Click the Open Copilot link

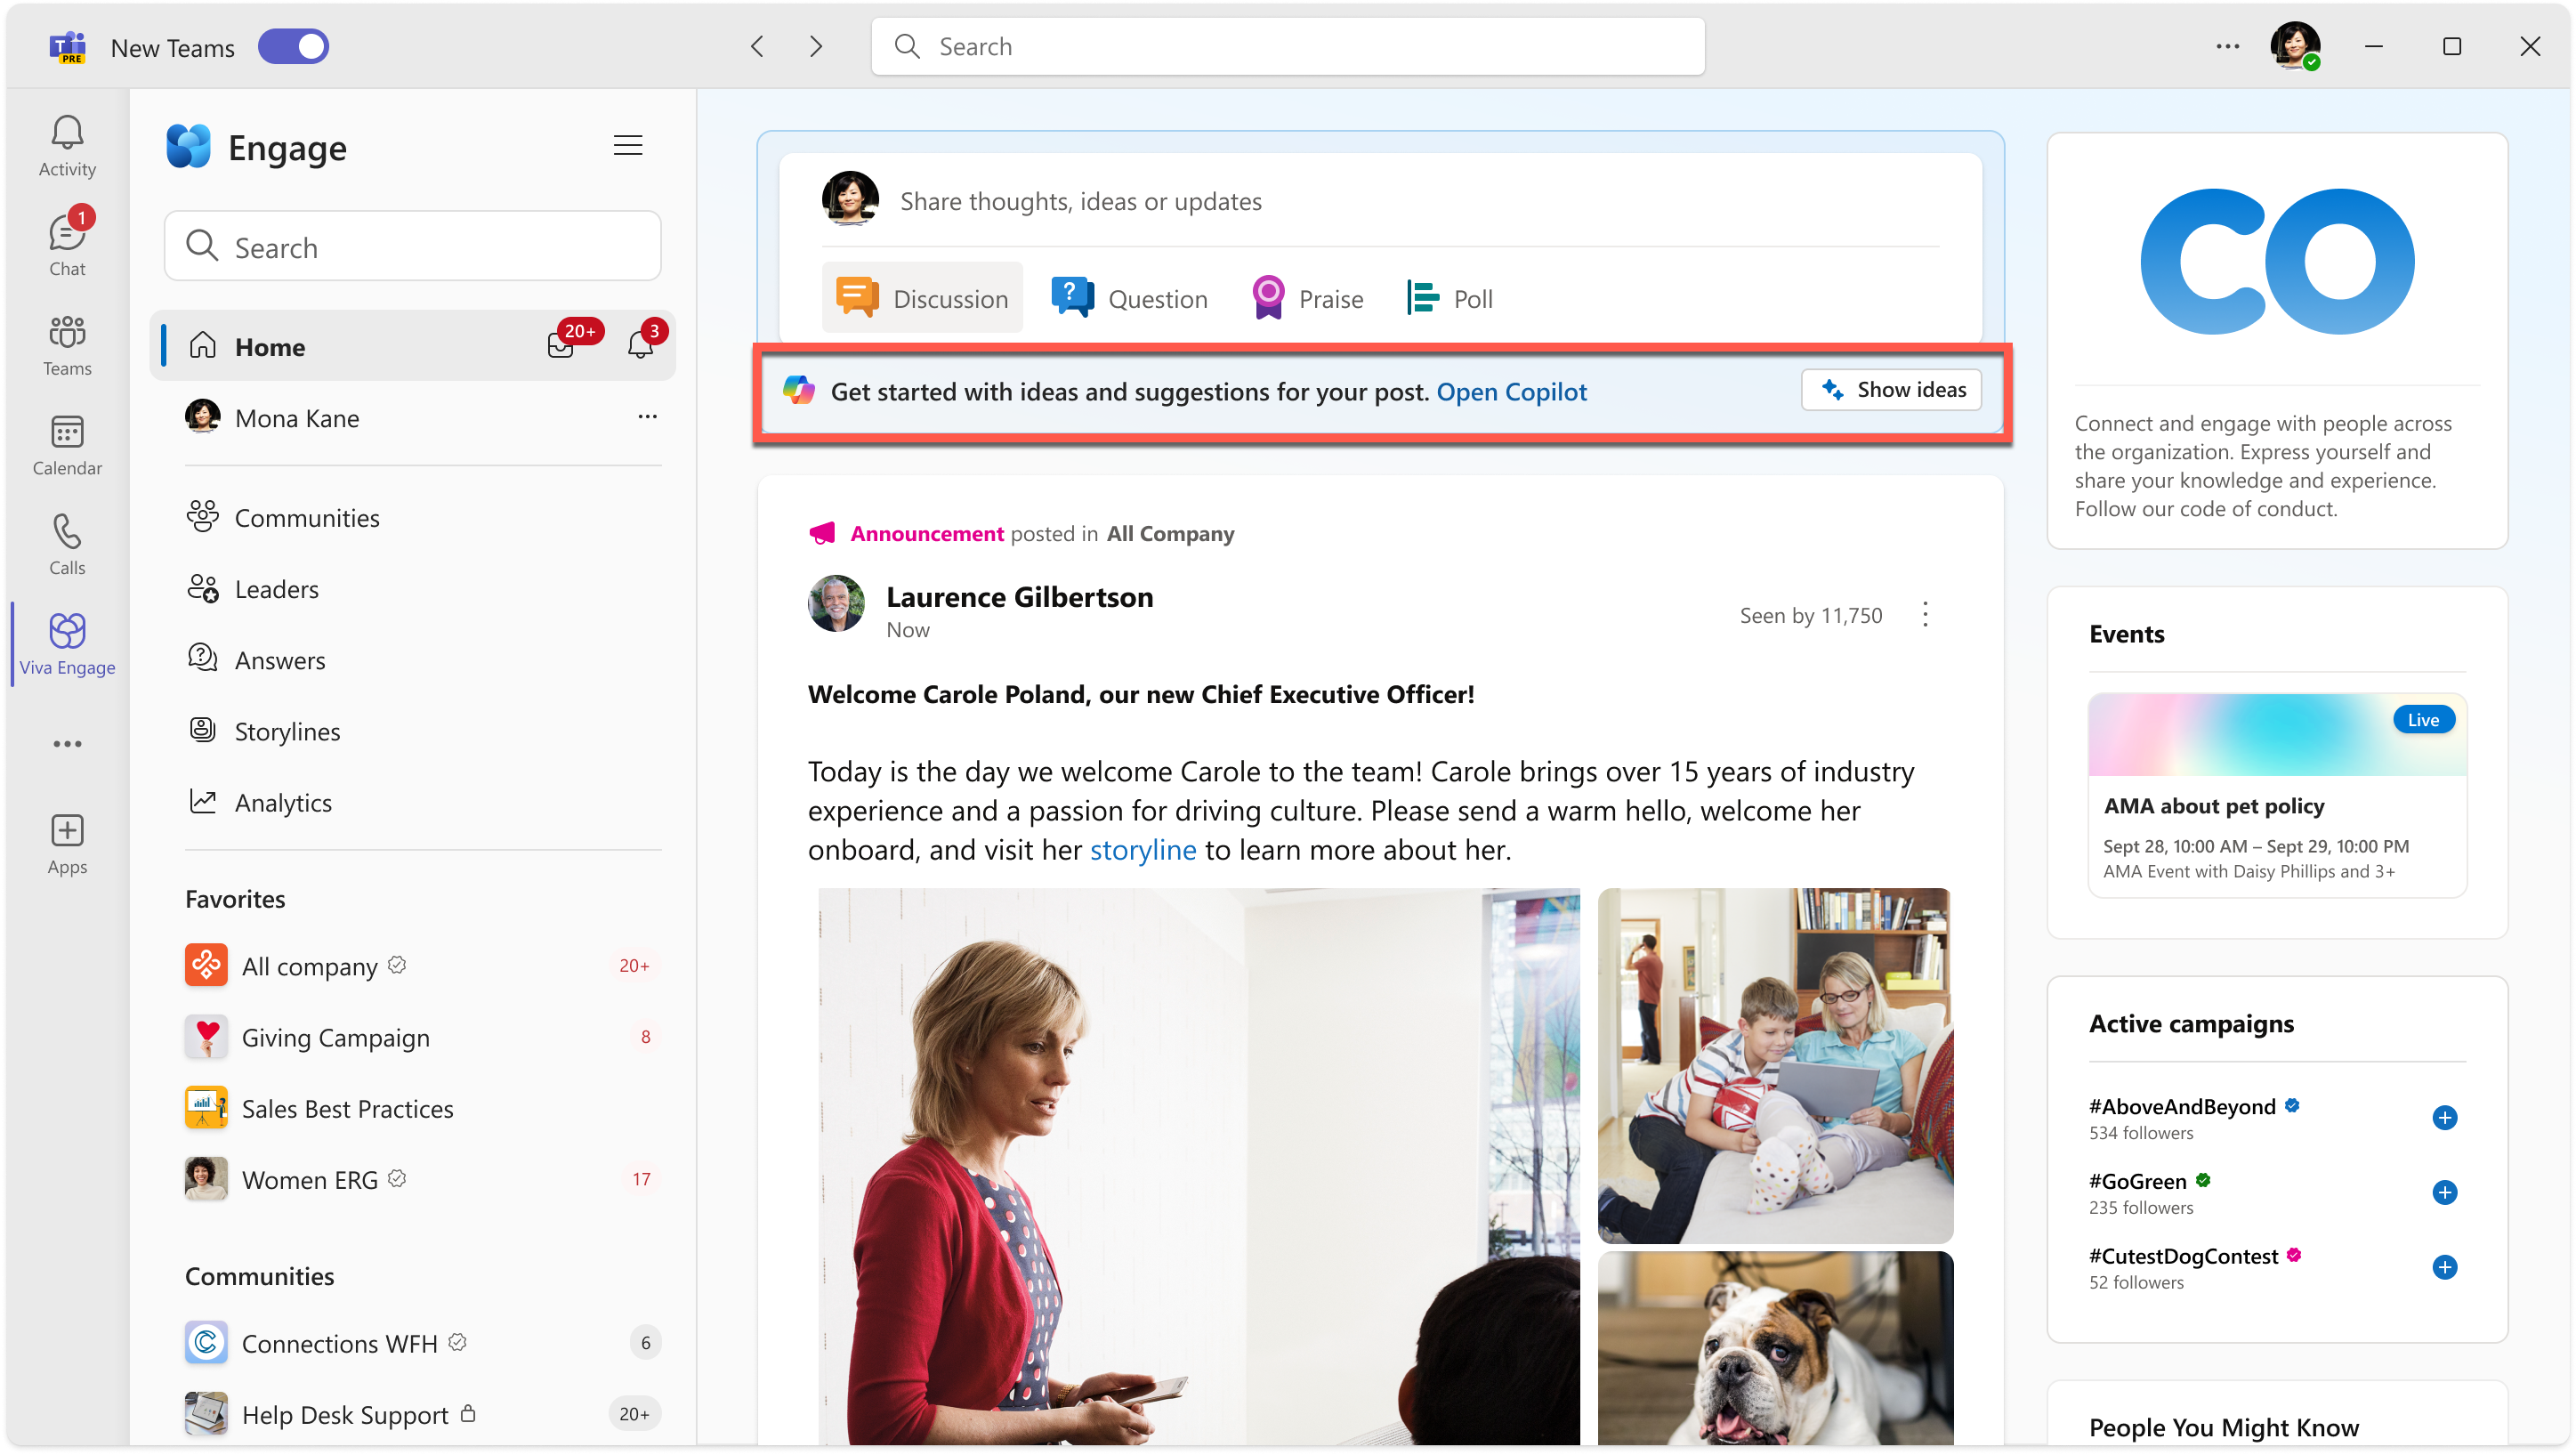click(1513, 392)
